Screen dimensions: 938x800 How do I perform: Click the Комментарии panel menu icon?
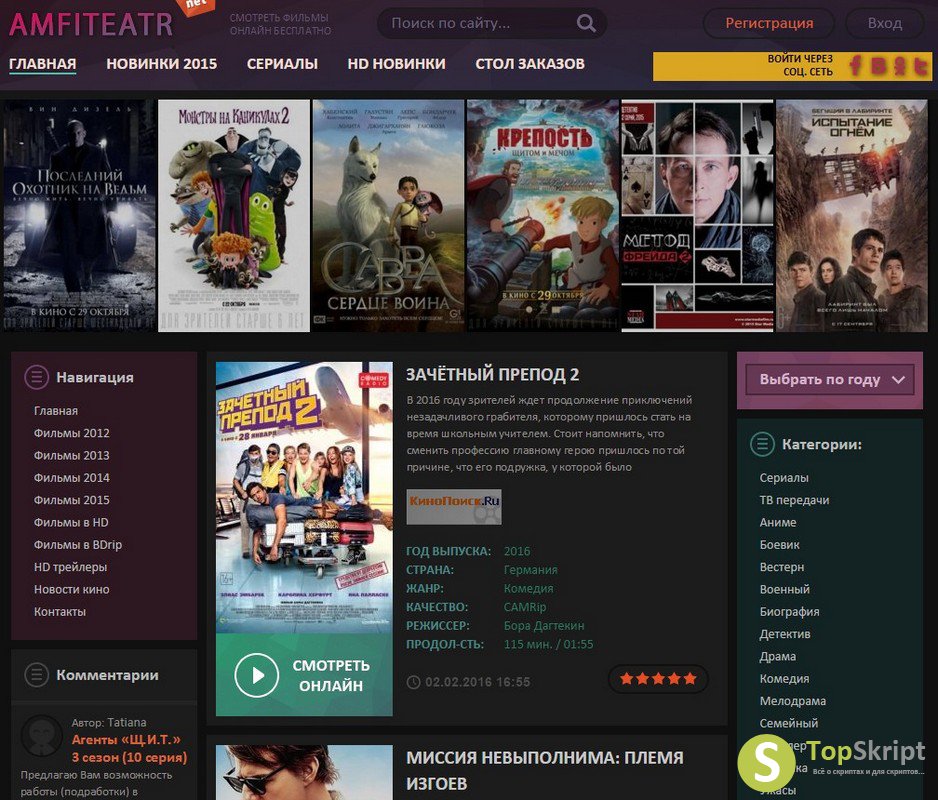(36, 674)
